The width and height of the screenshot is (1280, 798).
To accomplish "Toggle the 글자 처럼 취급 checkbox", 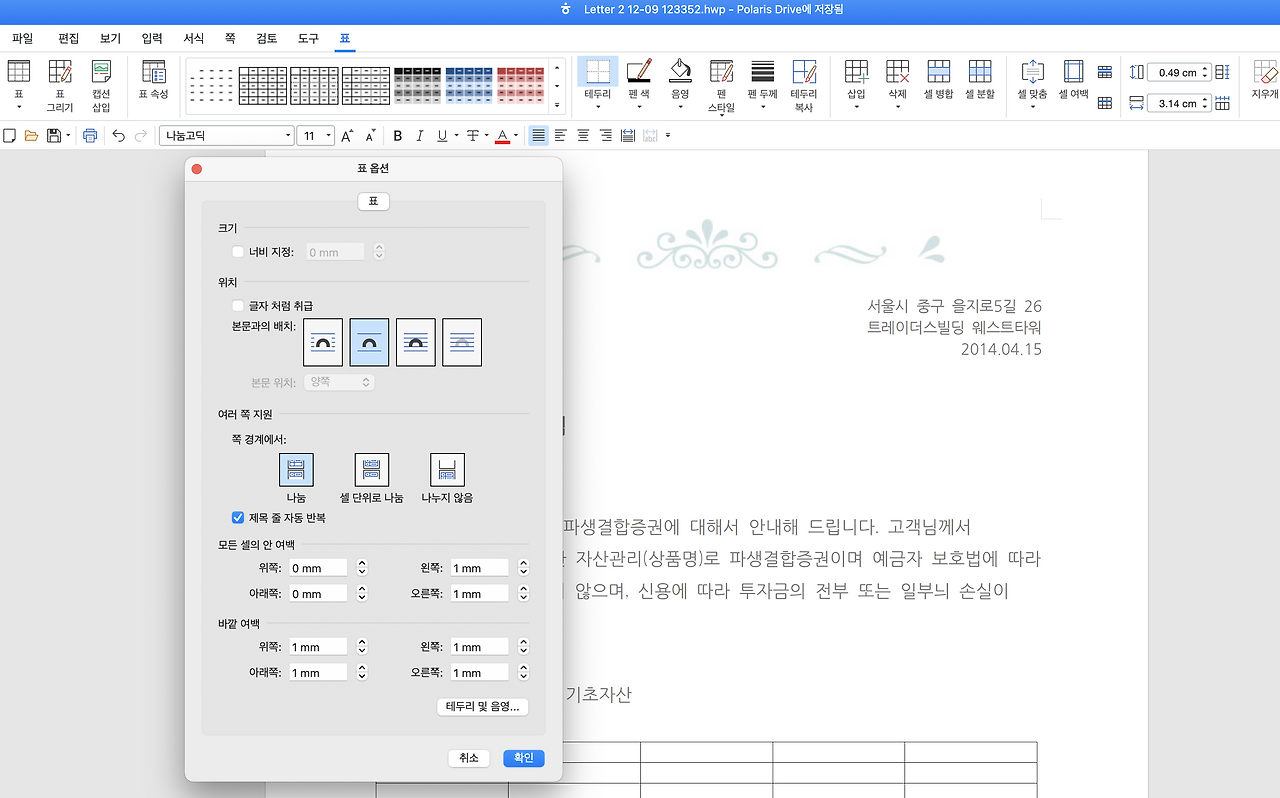I will pyautogui.click(x=238, y=305).
